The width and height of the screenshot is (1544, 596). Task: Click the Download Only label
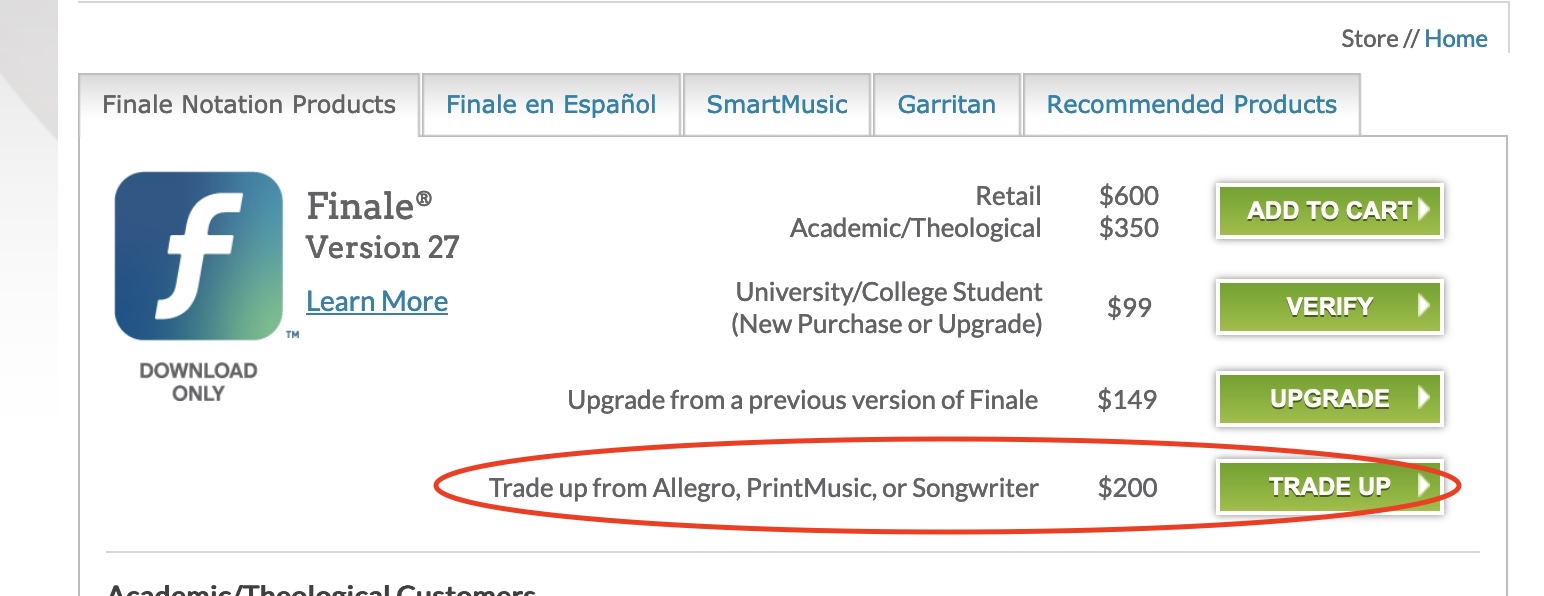198,382
